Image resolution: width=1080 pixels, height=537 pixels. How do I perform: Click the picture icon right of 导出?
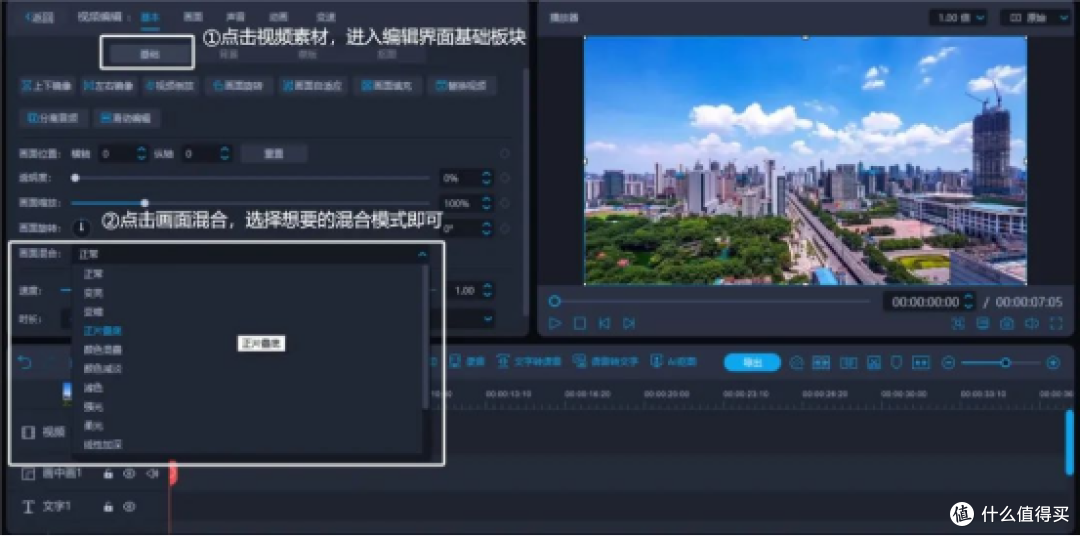pos(873,362)
